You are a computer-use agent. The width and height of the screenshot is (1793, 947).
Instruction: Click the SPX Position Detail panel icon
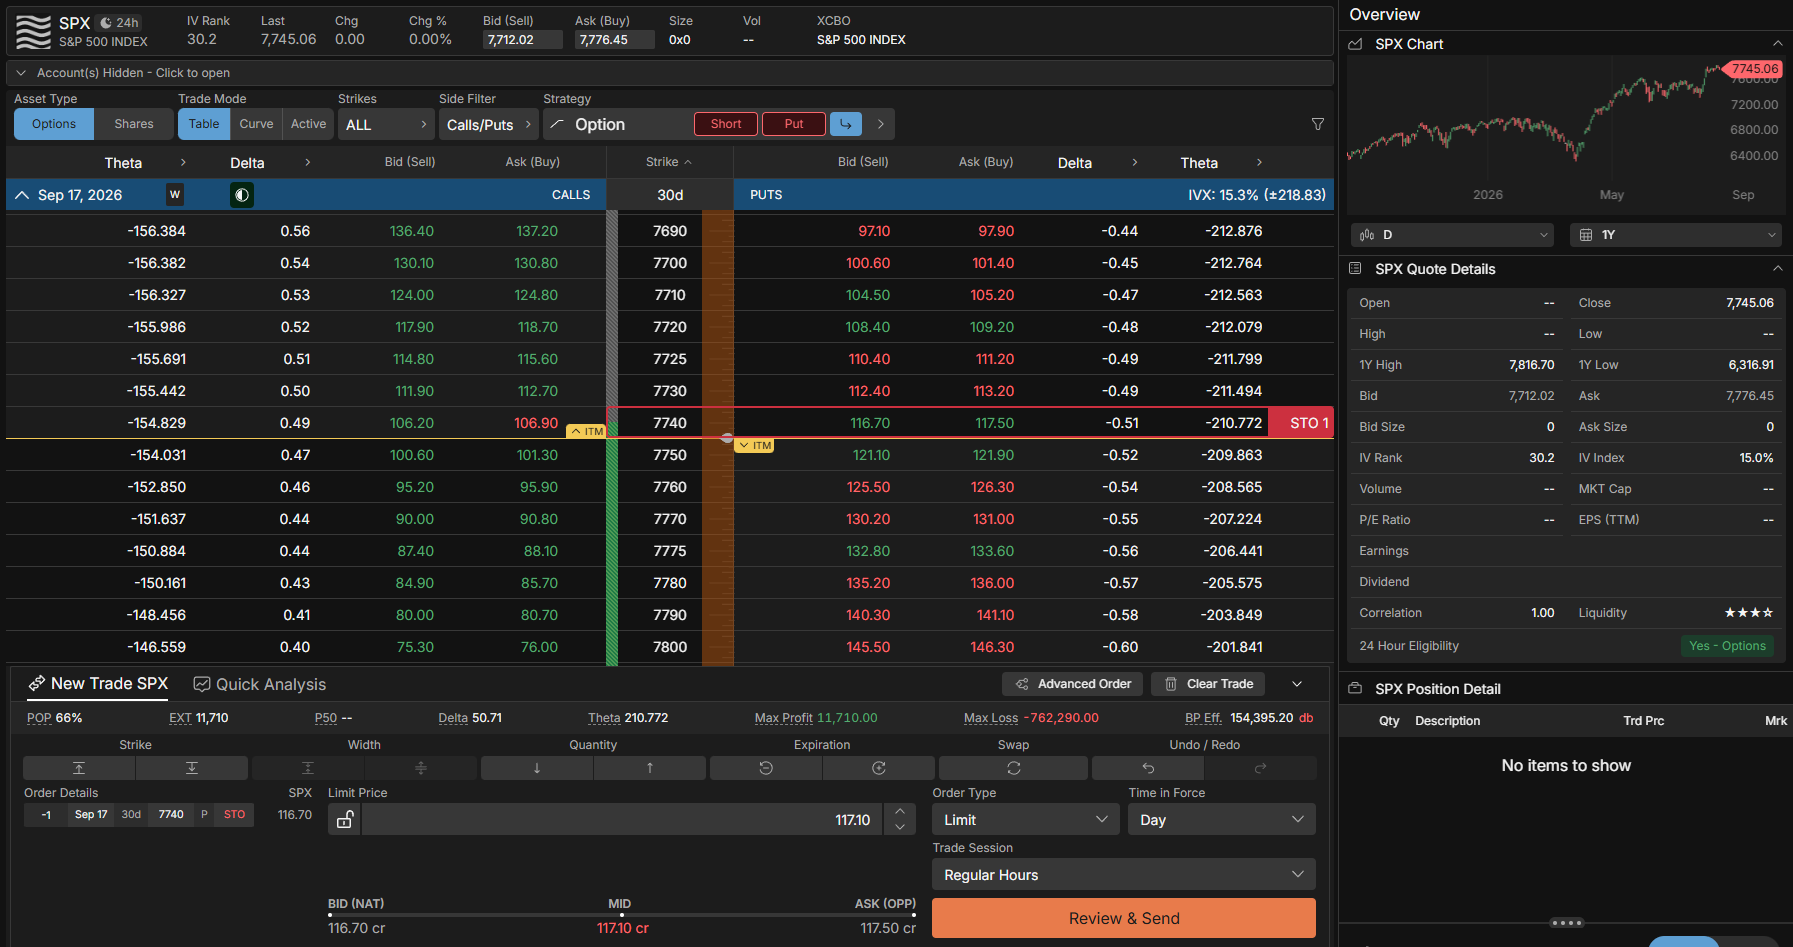pos(1356,688)
